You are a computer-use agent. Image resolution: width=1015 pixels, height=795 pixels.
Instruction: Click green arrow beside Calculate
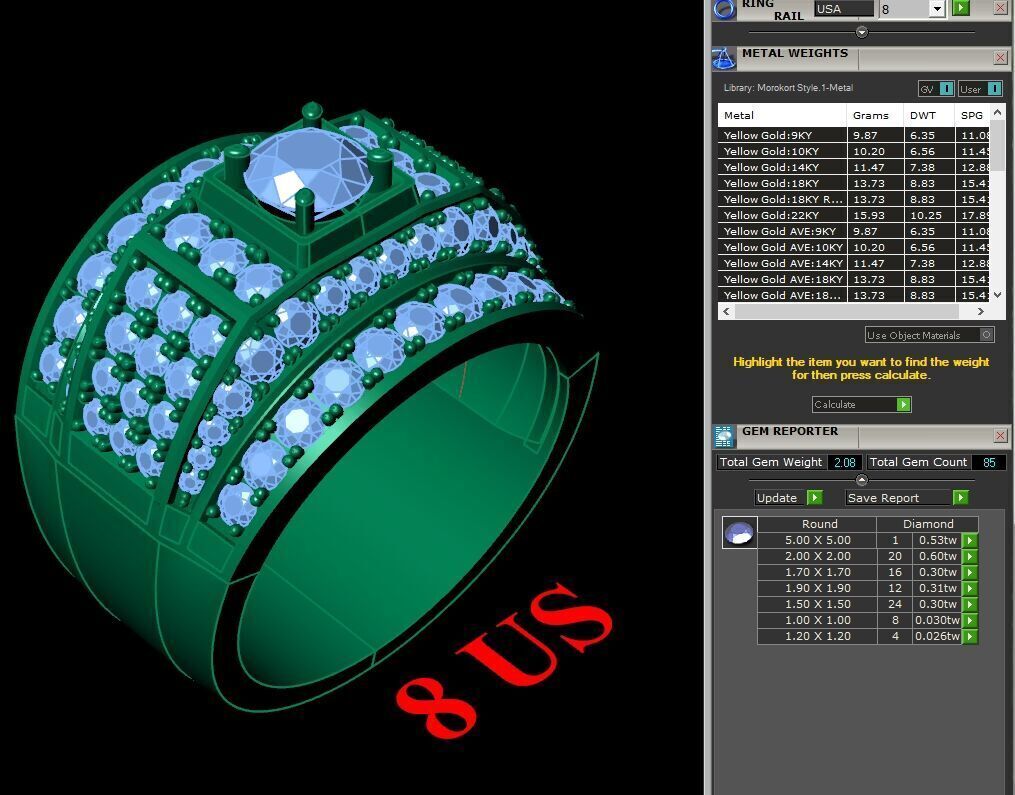(903, 405)
